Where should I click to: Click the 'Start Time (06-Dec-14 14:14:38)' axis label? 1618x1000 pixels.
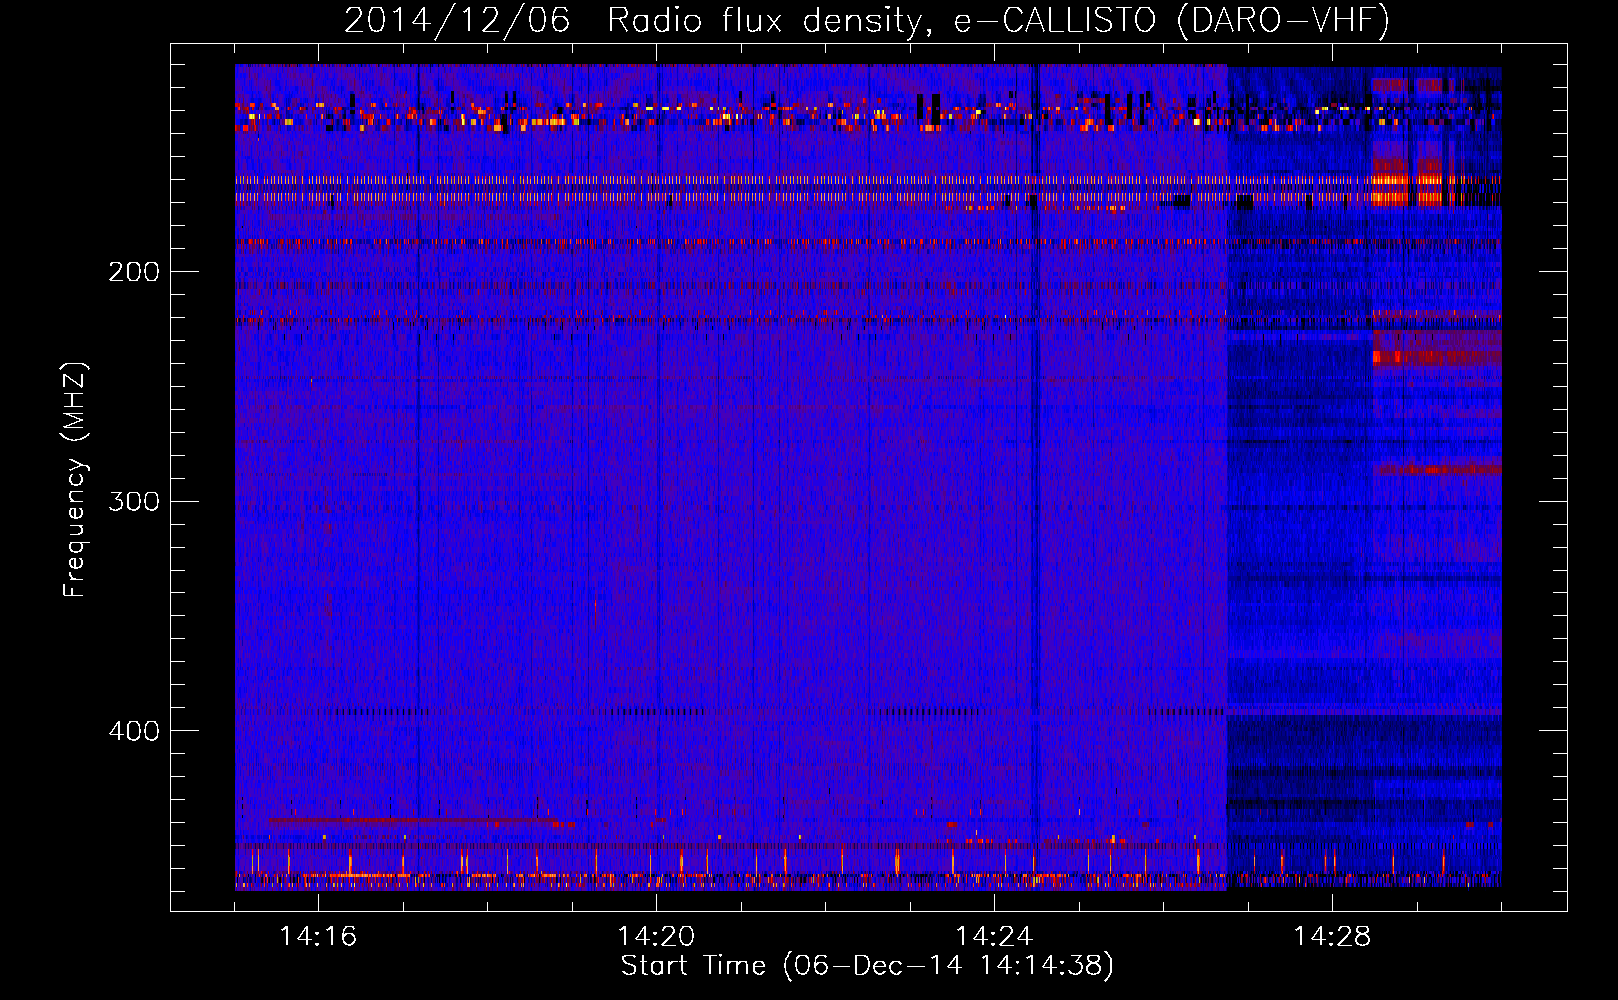tap(867, 966)
